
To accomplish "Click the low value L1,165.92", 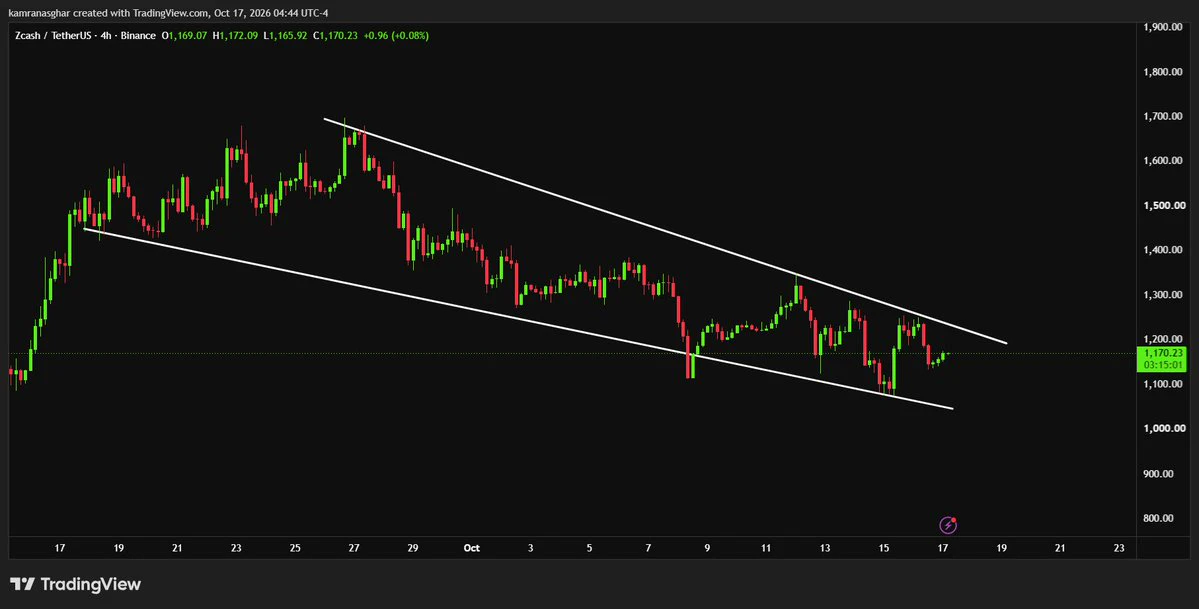I will tap(285, 35).
